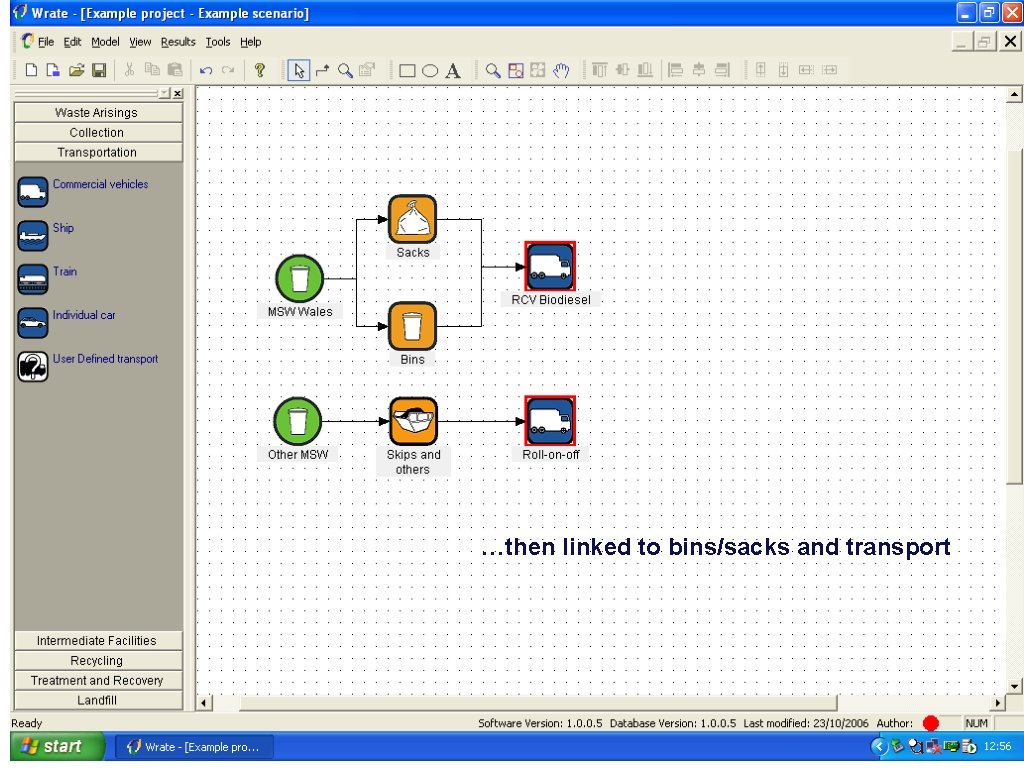This screenshot has width=1024, height=768.
Task: Open the Collection section
Action: click(96, 132)
